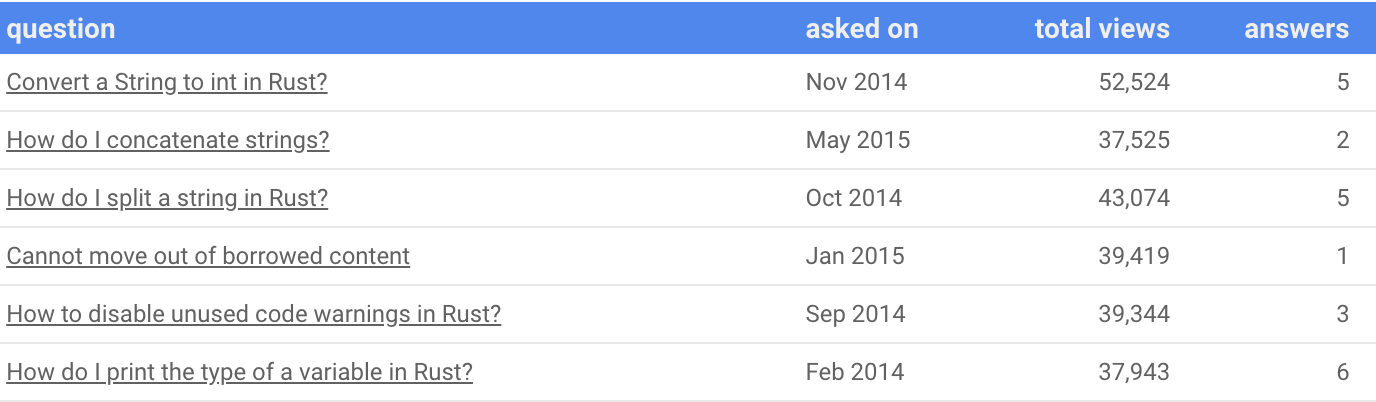Select the May 2015 date cell
Image resolution: width=1376 pixels, height=402 pixels.
tap(858, 140)
